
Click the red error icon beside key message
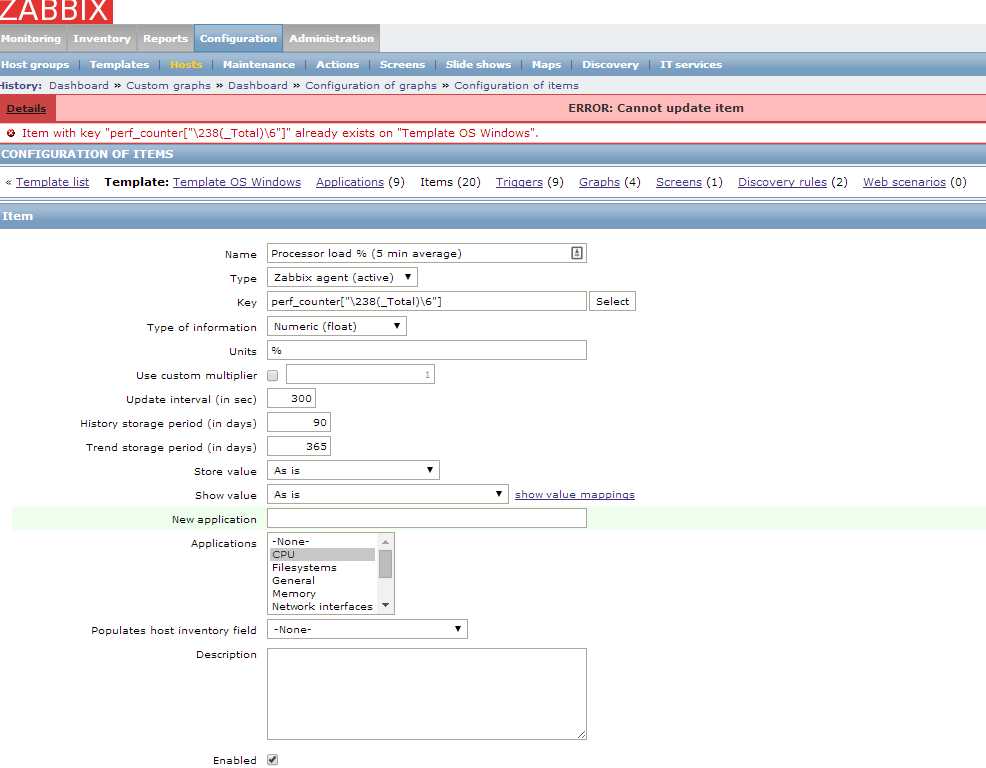tap(11, 133)
